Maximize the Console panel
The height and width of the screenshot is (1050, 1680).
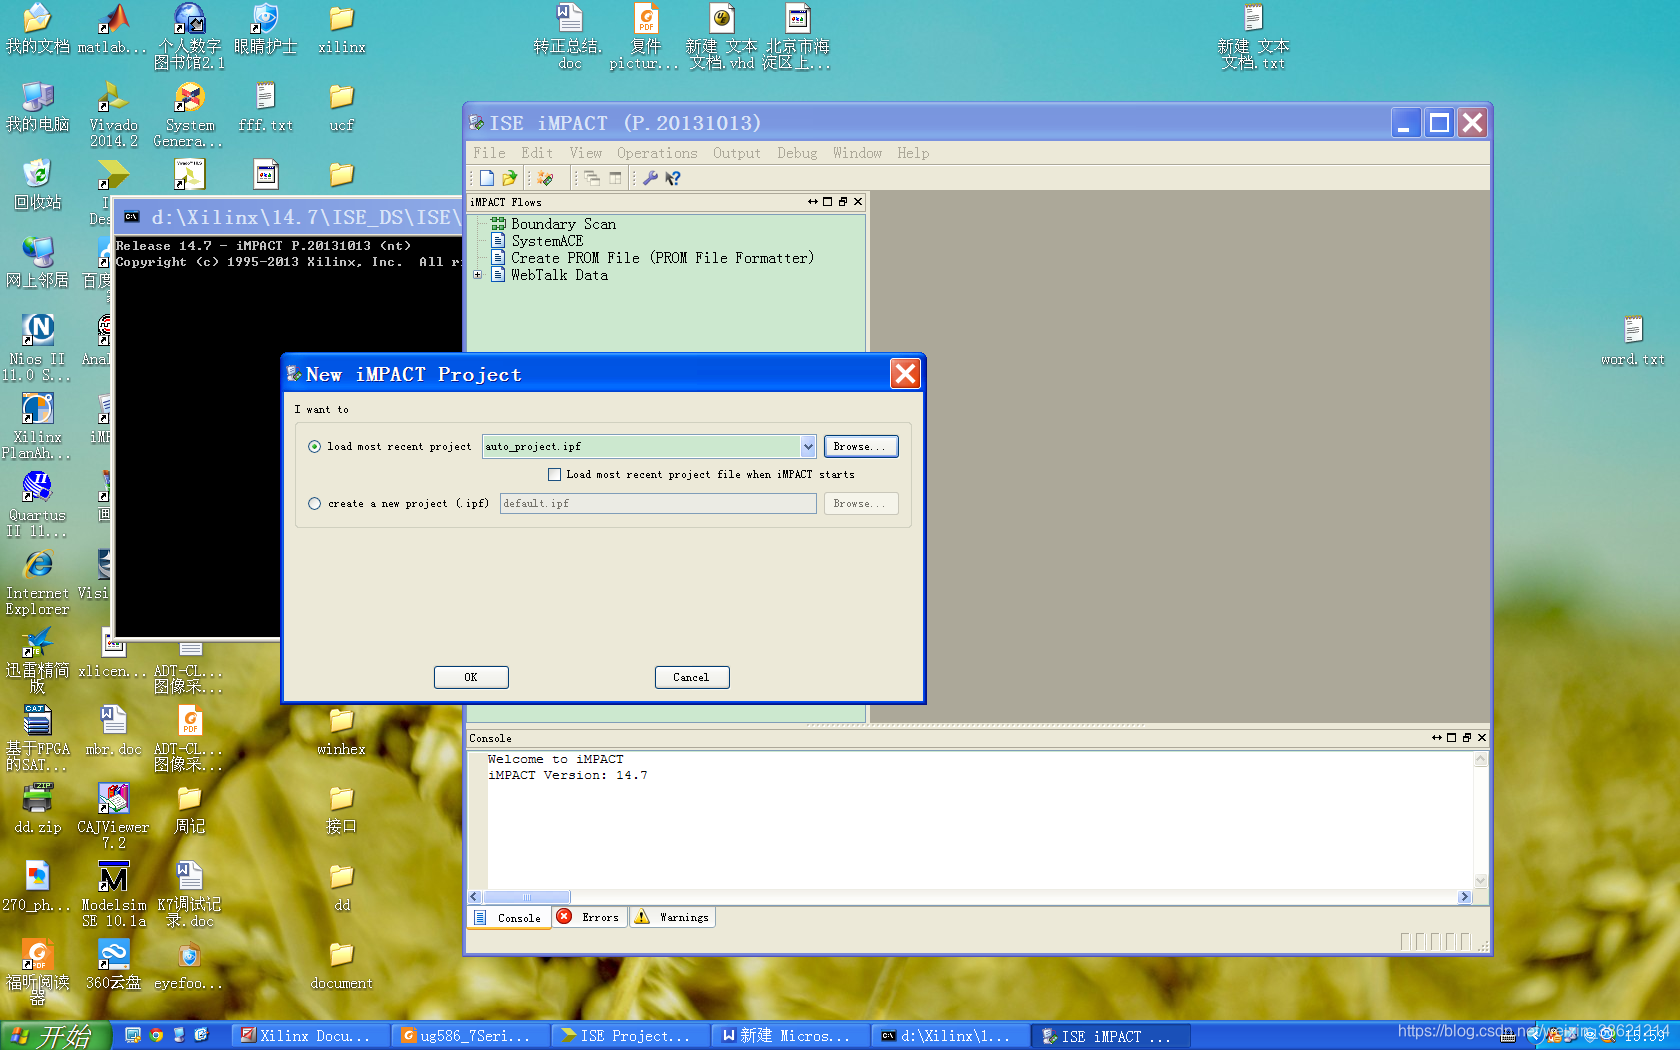(1452, 738)
